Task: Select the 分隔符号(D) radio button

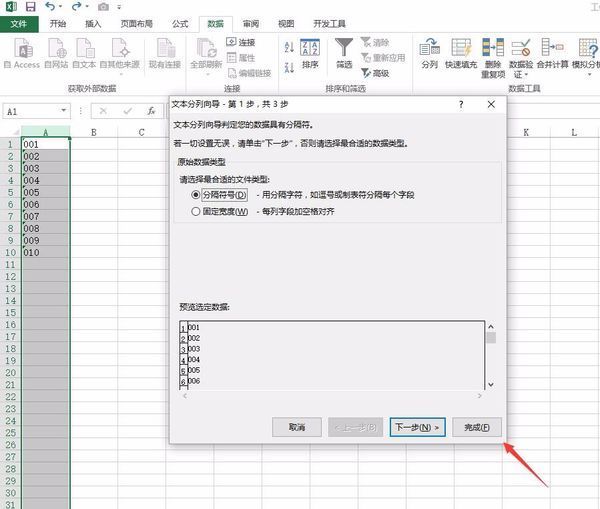Action: tap(196, 195)
